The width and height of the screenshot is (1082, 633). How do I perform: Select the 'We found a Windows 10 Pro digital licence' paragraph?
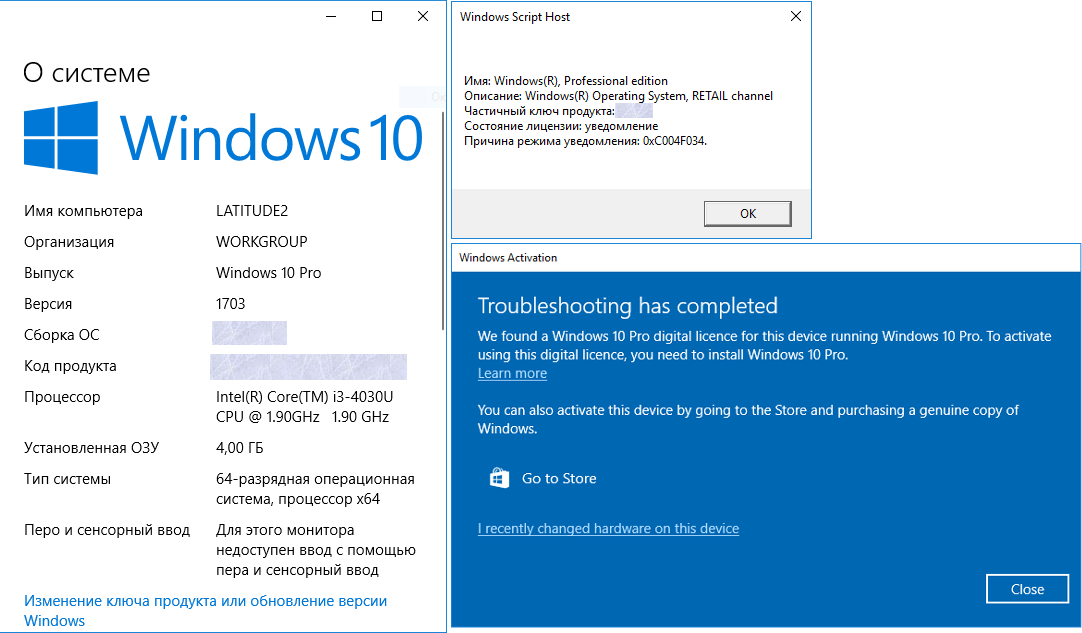(x=765, y=346)
